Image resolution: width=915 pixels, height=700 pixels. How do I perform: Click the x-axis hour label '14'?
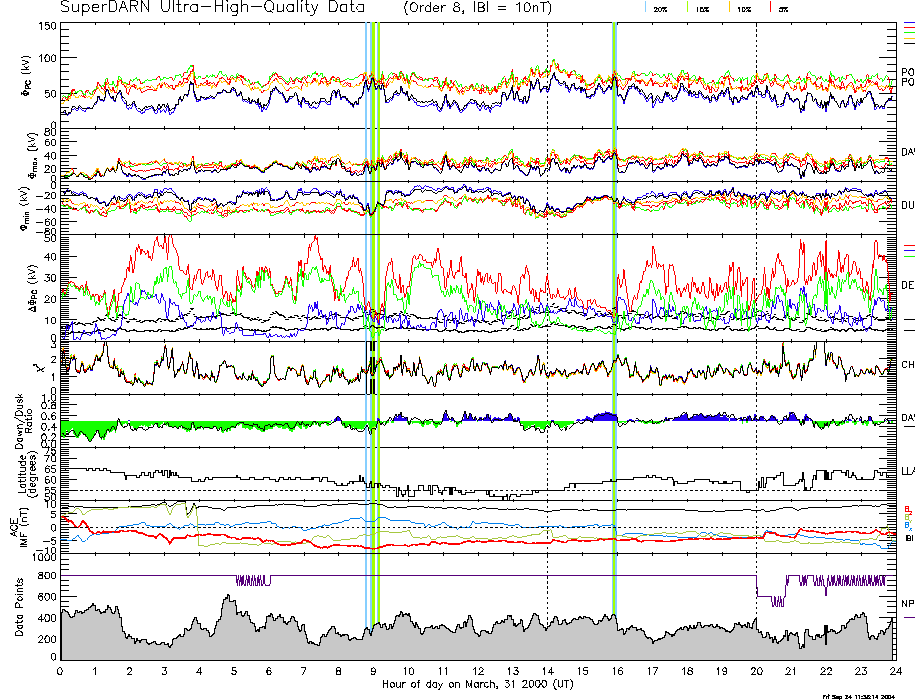tap(547, 671)
